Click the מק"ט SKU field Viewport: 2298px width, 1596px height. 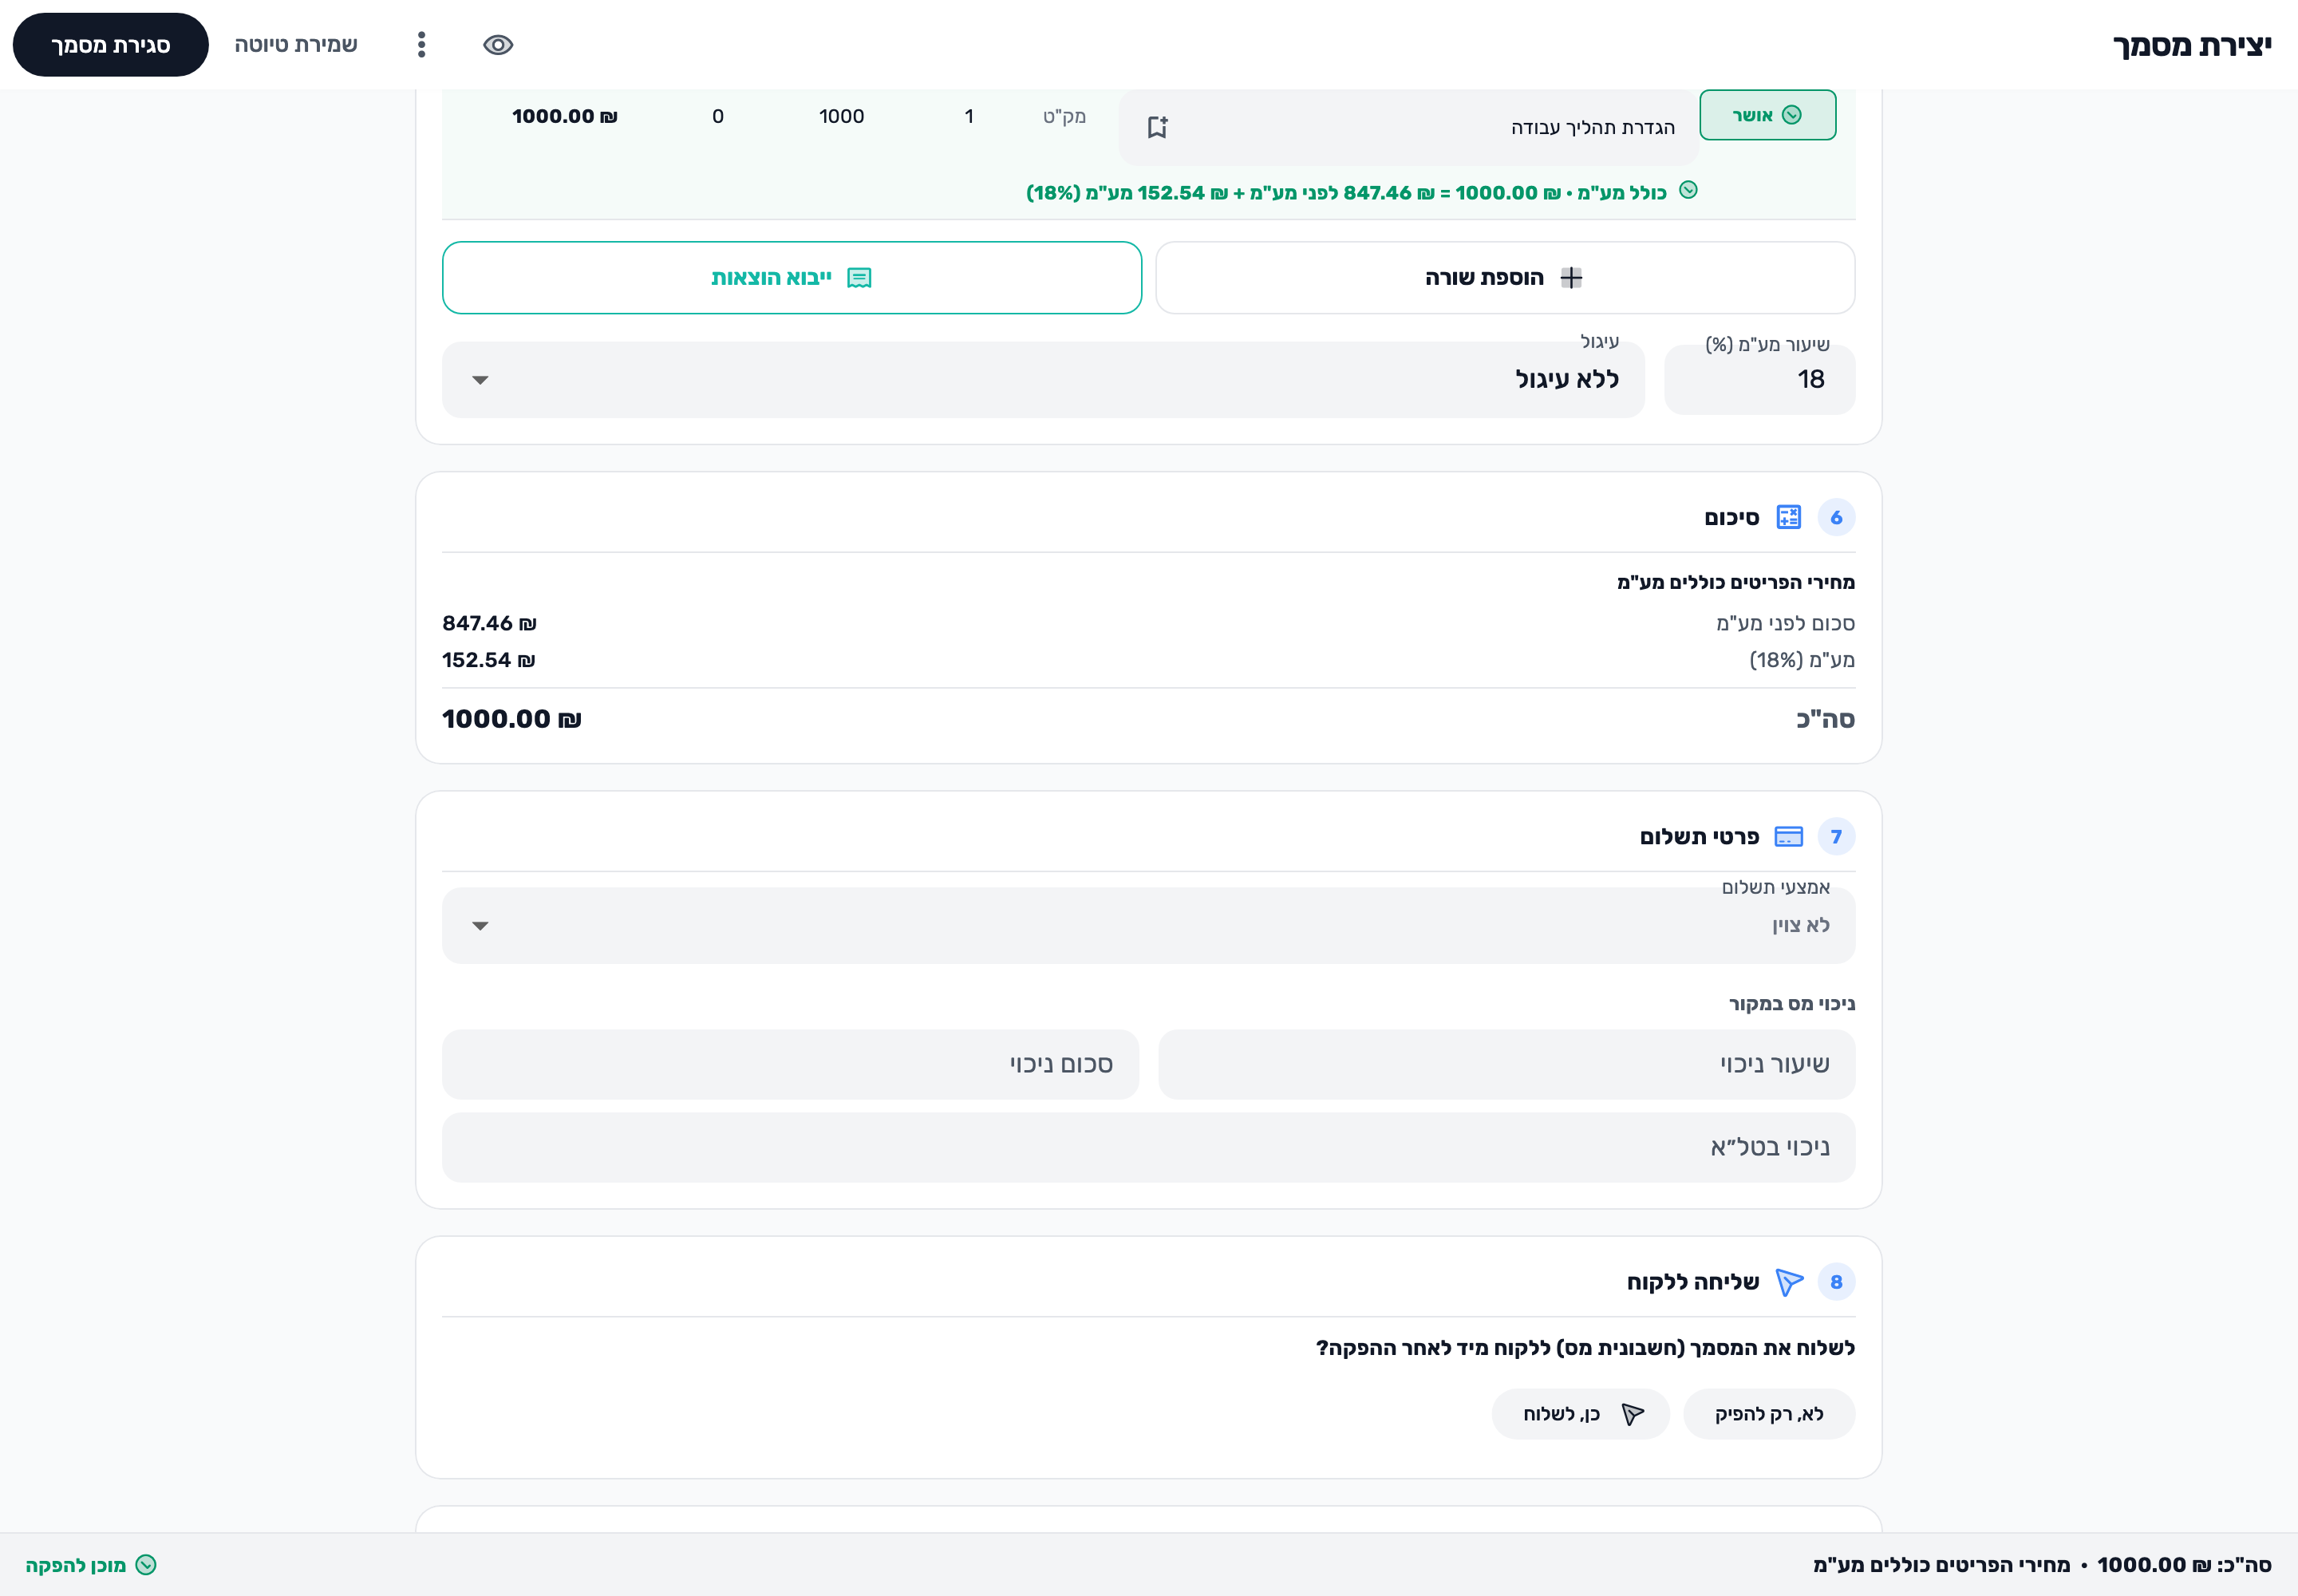[x=1064, y=116]
